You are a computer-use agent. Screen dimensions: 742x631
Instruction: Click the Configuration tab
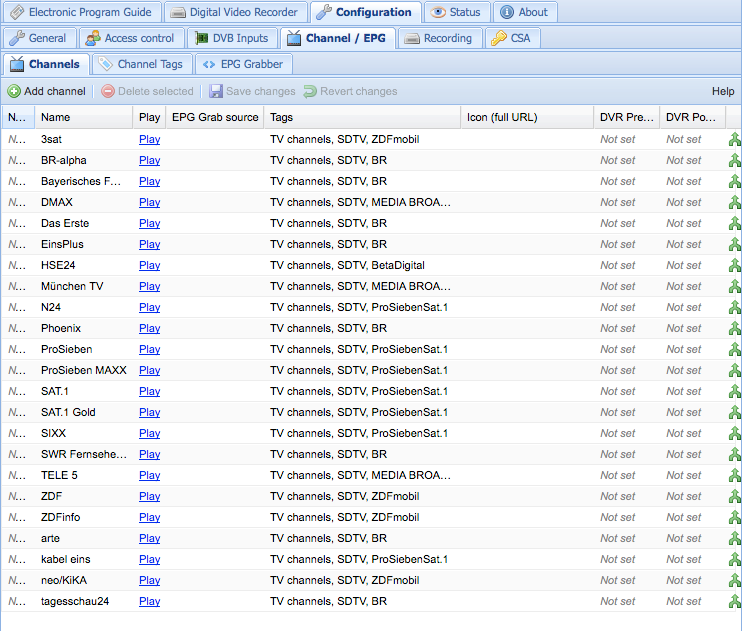(365, 12)
